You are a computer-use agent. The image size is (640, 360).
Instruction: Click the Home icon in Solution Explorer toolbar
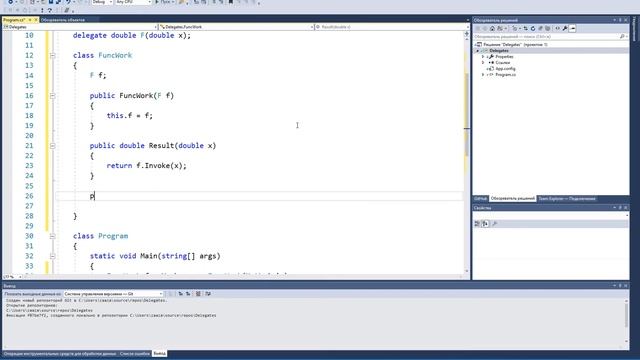(x=492, y=29)
